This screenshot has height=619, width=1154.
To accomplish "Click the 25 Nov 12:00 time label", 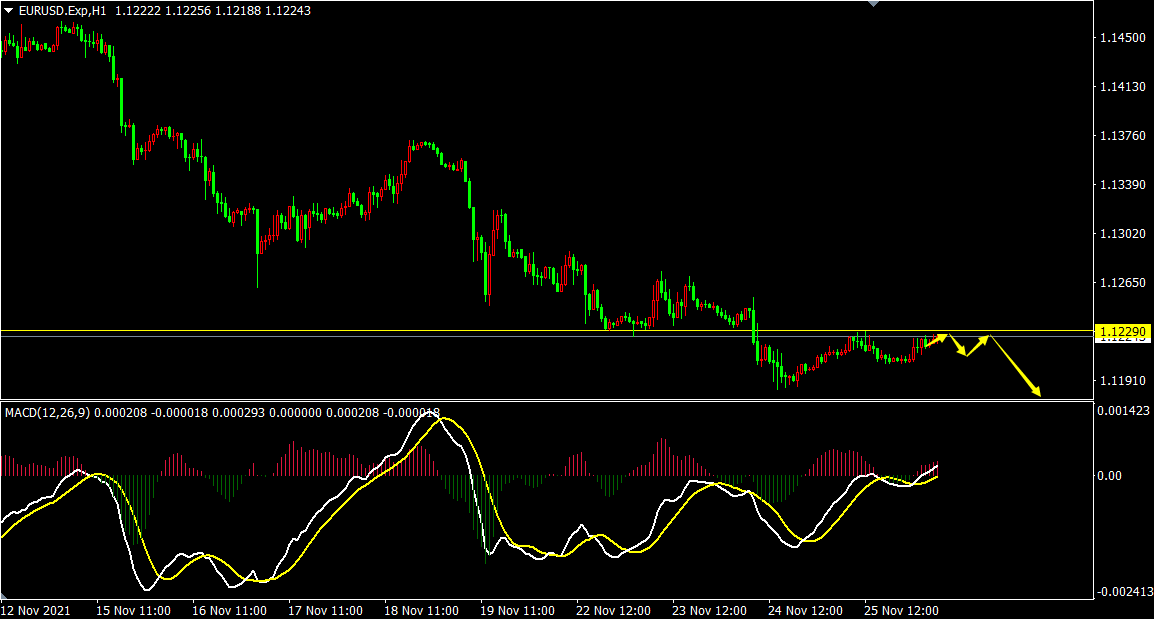I will click(901, 610).
